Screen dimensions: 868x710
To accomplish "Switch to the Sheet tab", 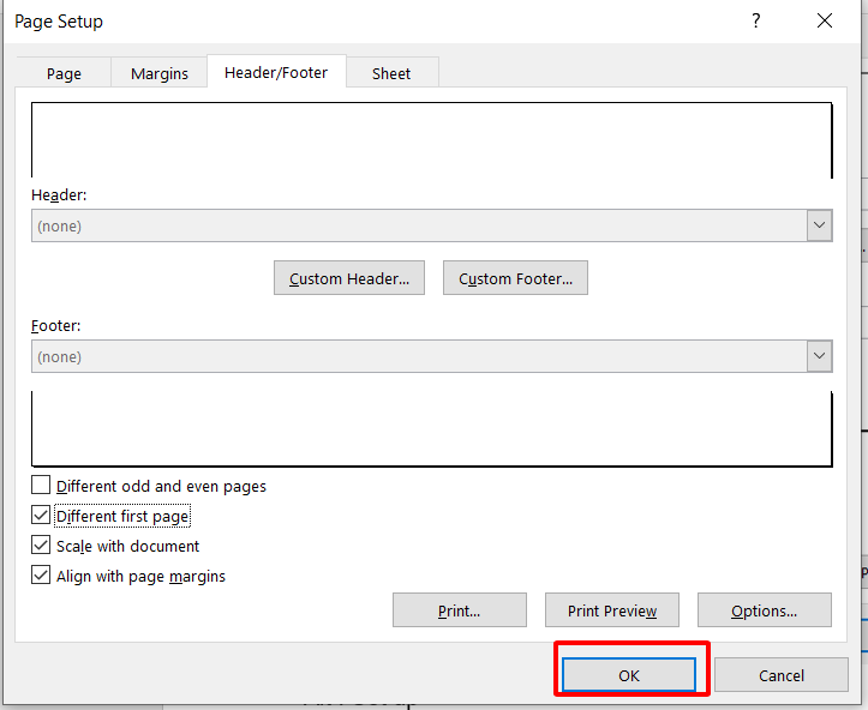I will tap(391, 72).
